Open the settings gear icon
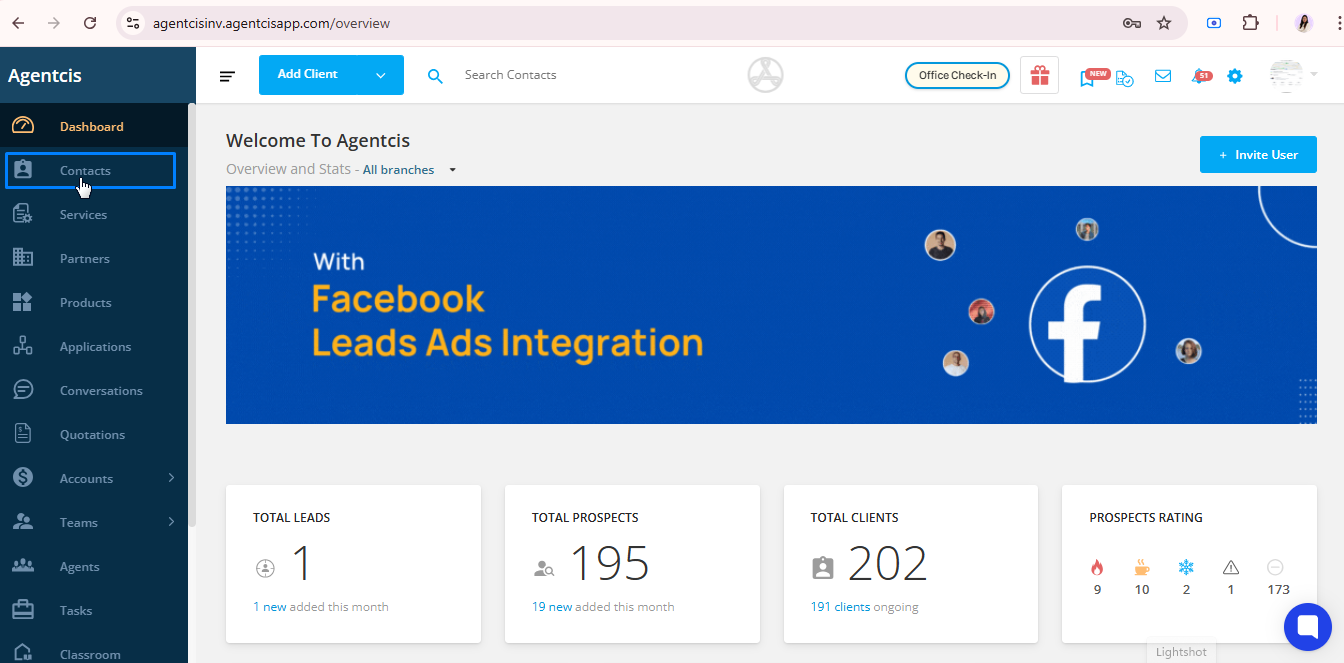 [1235, 76]
